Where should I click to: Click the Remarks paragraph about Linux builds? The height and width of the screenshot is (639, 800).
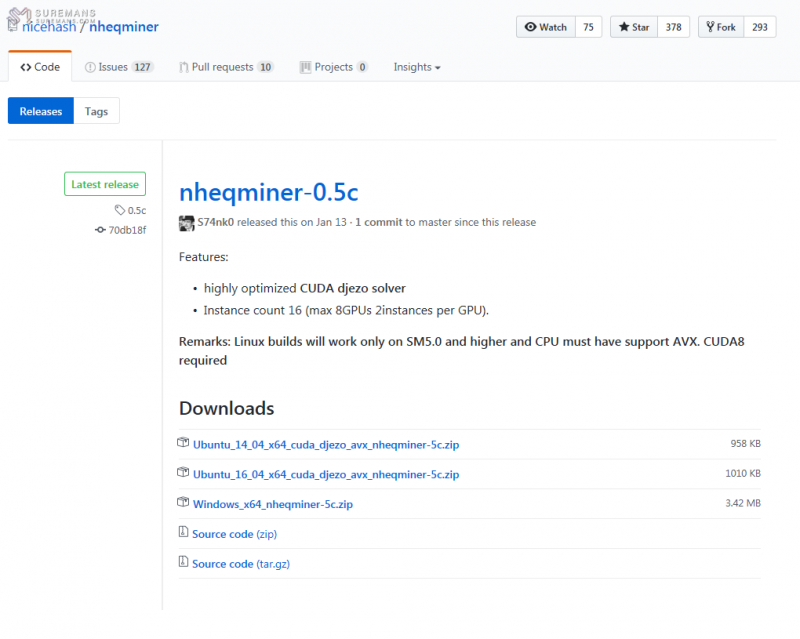click(x=462, y=351)
